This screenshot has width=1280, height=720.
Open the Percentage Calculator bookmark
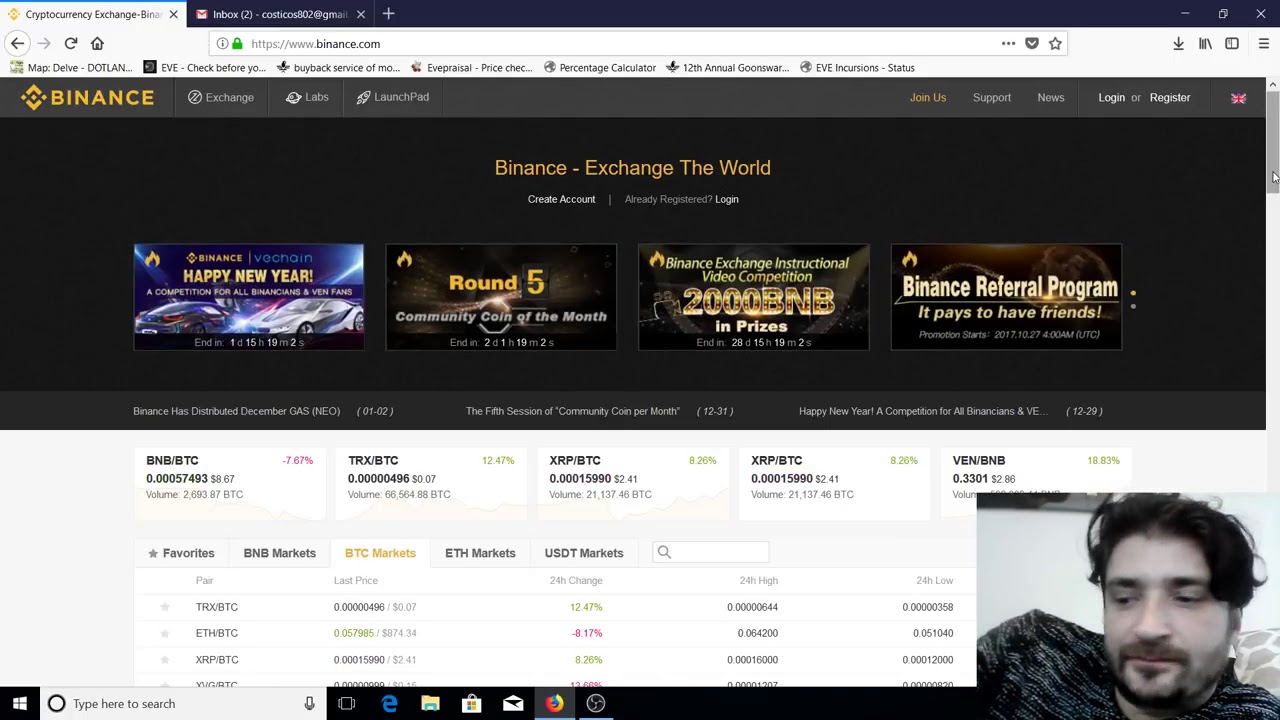[x=599, y=67]
